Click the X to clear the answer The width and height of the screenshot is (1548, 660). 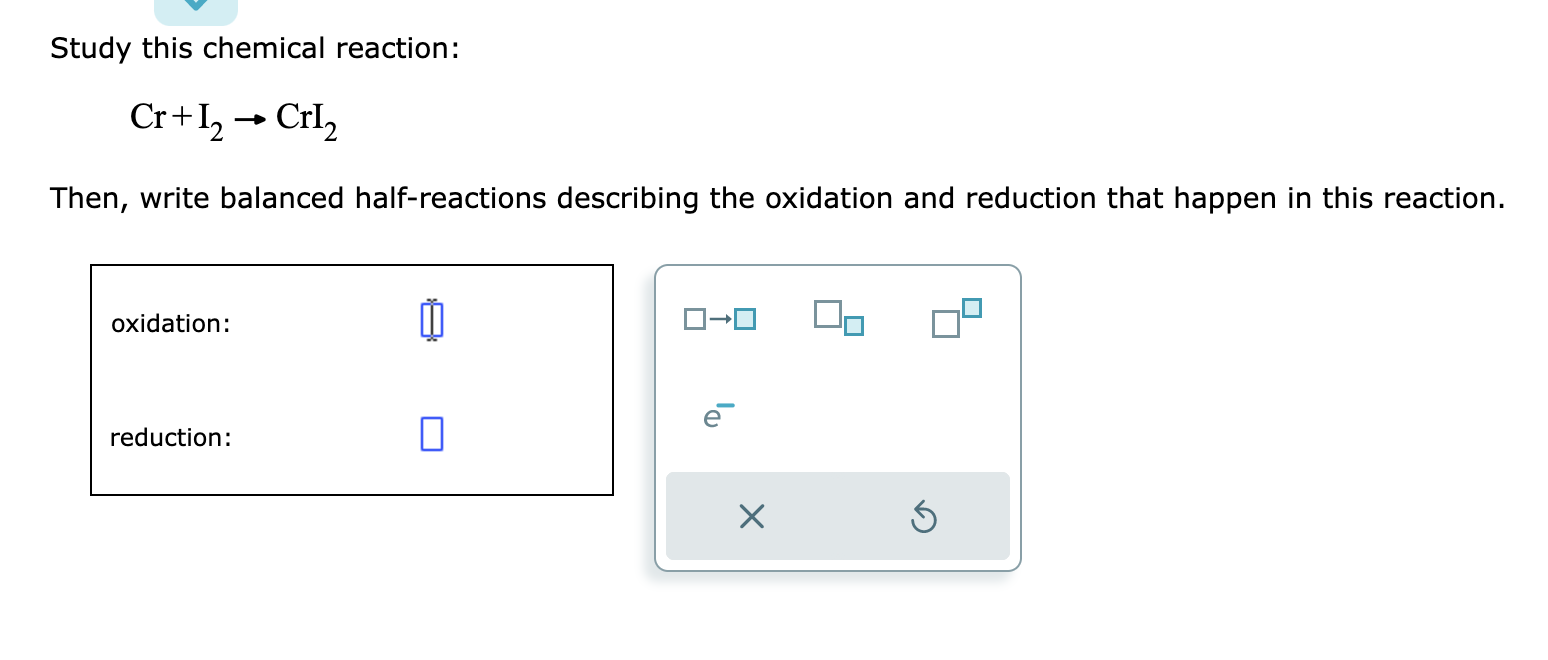752,518
